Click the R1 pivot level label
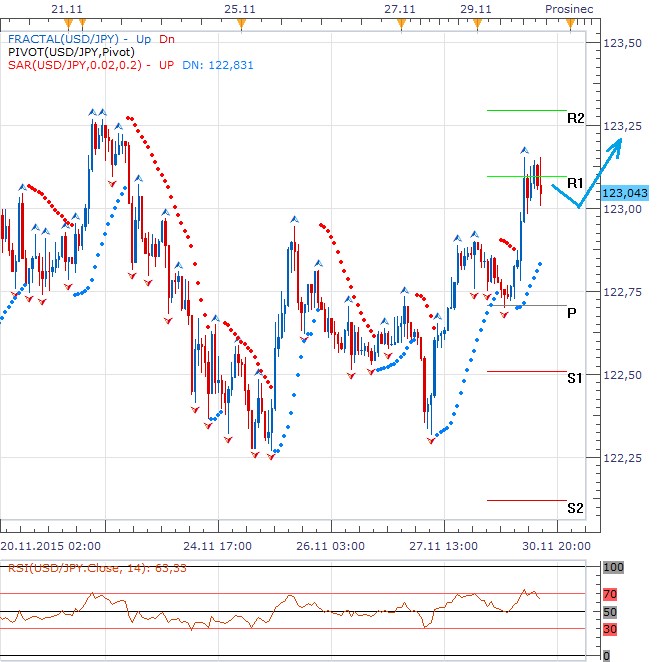This screenshot has height=662, width=658. click(574, 184)
